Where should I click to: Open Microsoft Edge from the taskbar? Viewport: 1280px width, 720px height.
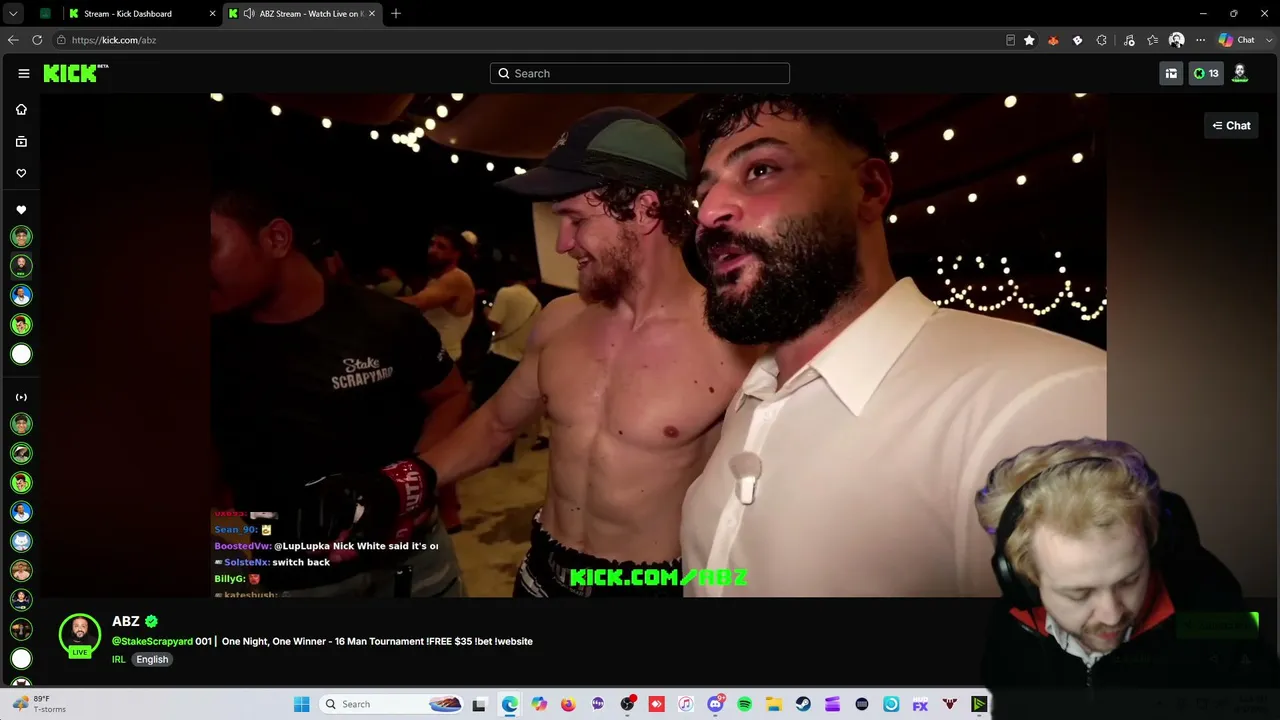(x=510, y=704)
